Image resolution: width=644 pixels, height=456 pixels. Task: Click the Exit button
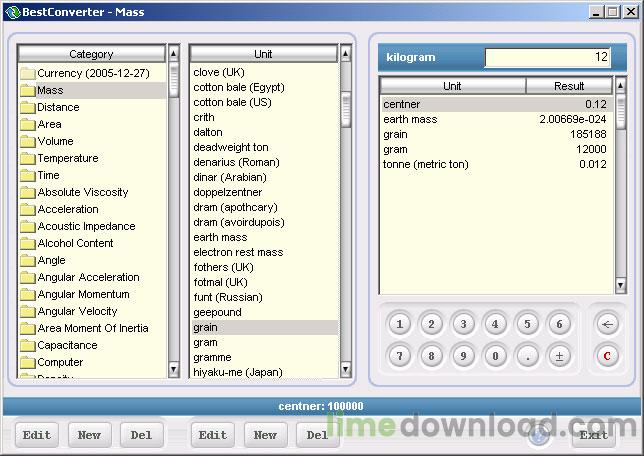593,435
